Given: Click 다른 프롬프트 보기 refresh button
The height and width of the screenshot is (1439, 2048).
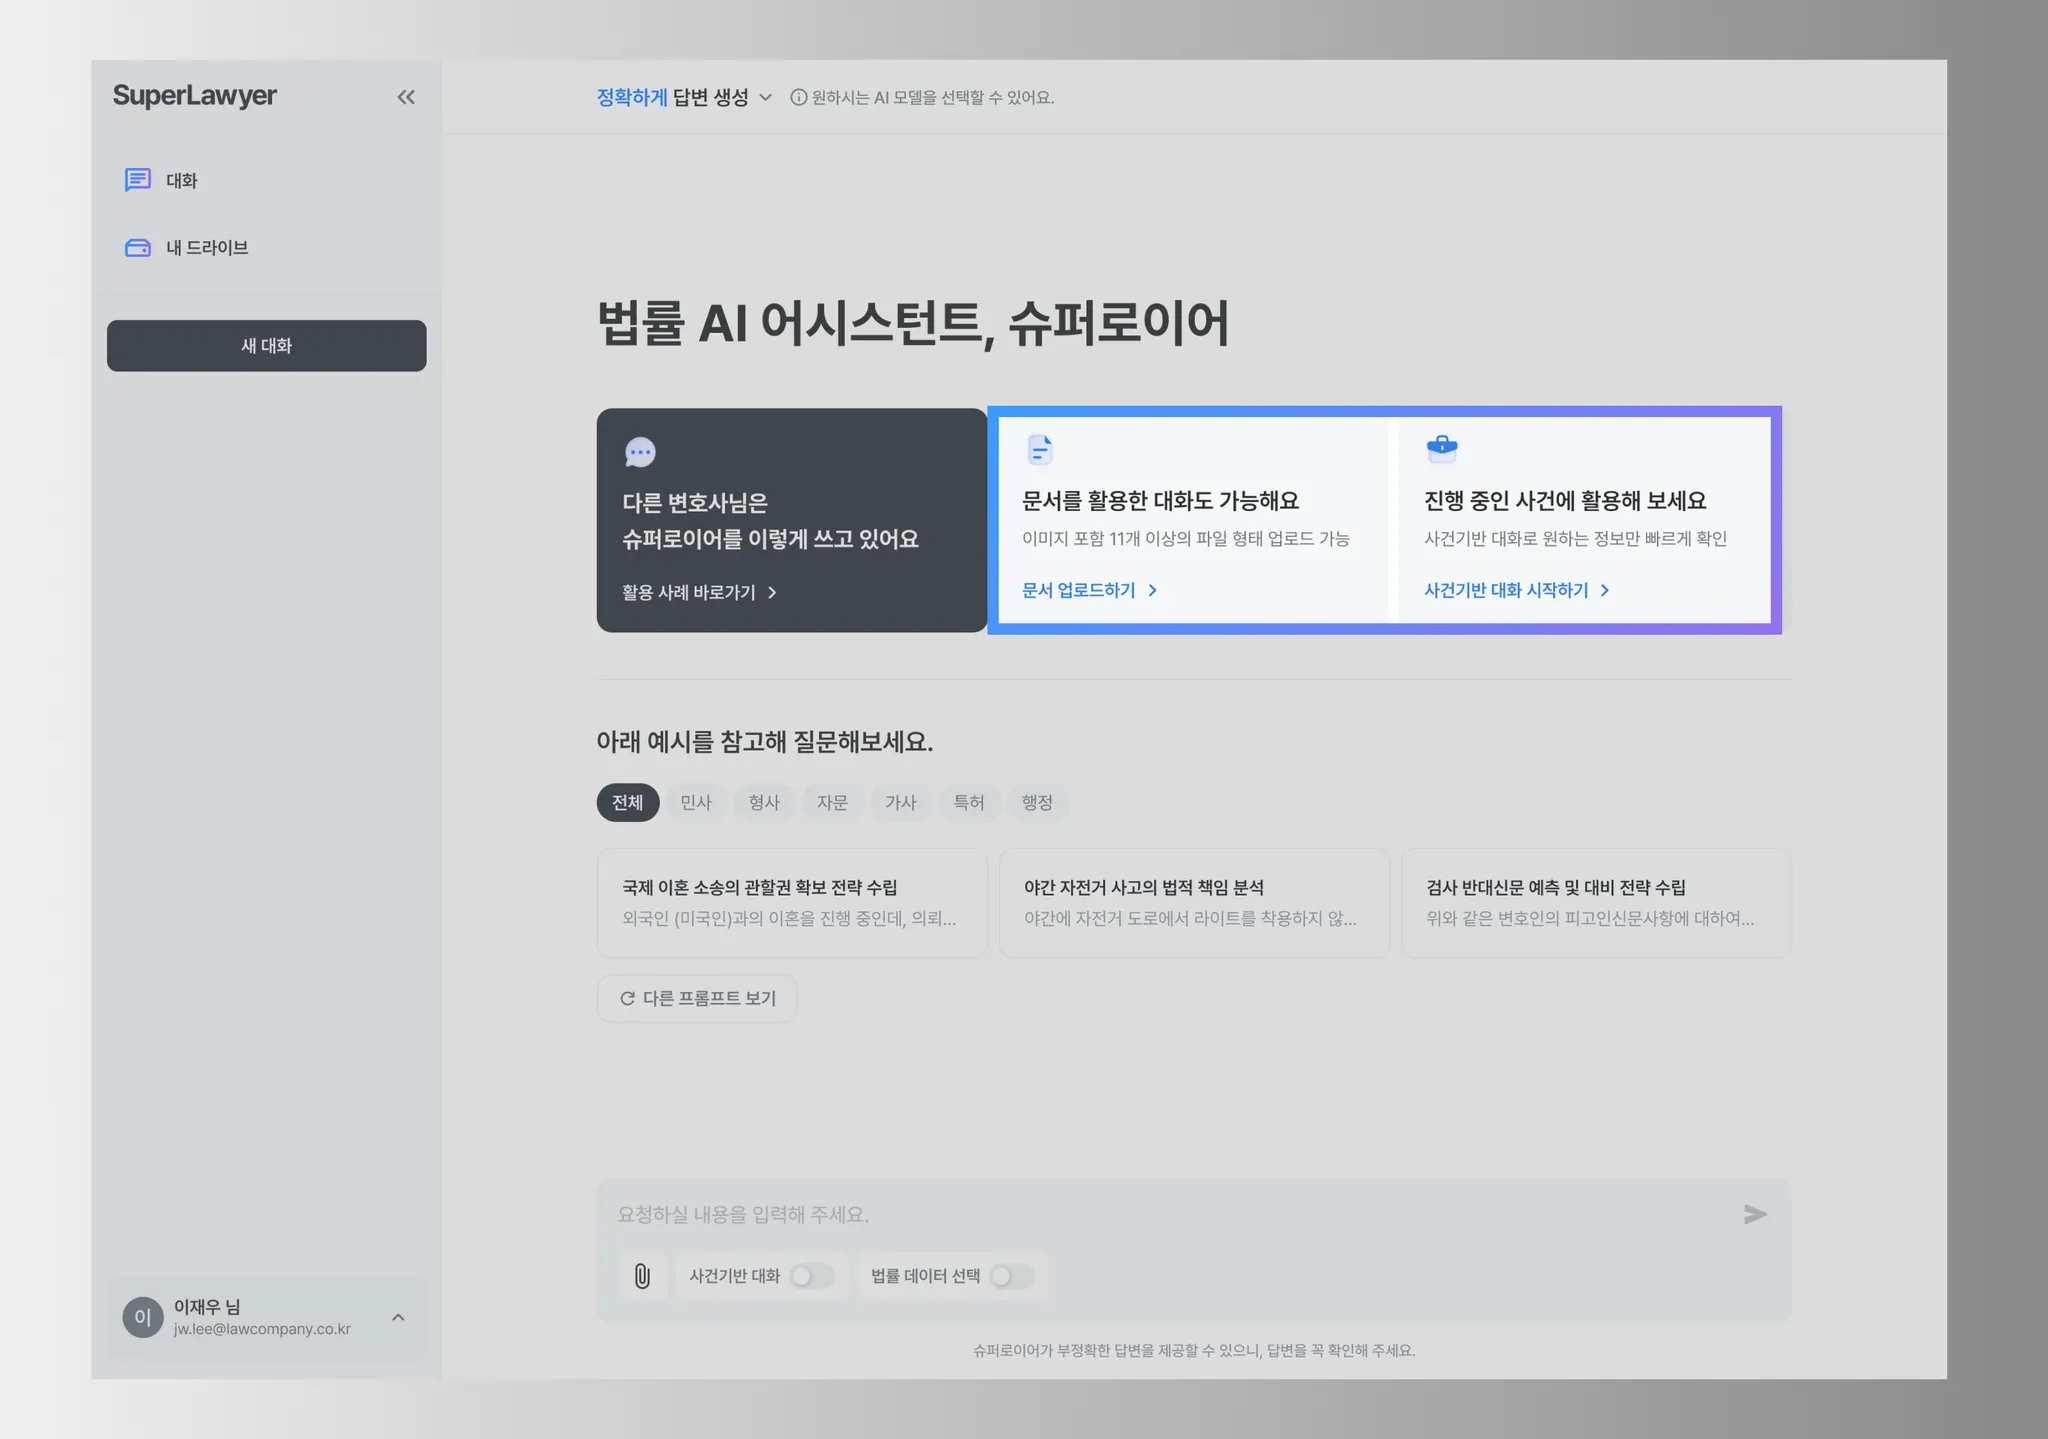Looking at the screenshot, I should point(697,998).
